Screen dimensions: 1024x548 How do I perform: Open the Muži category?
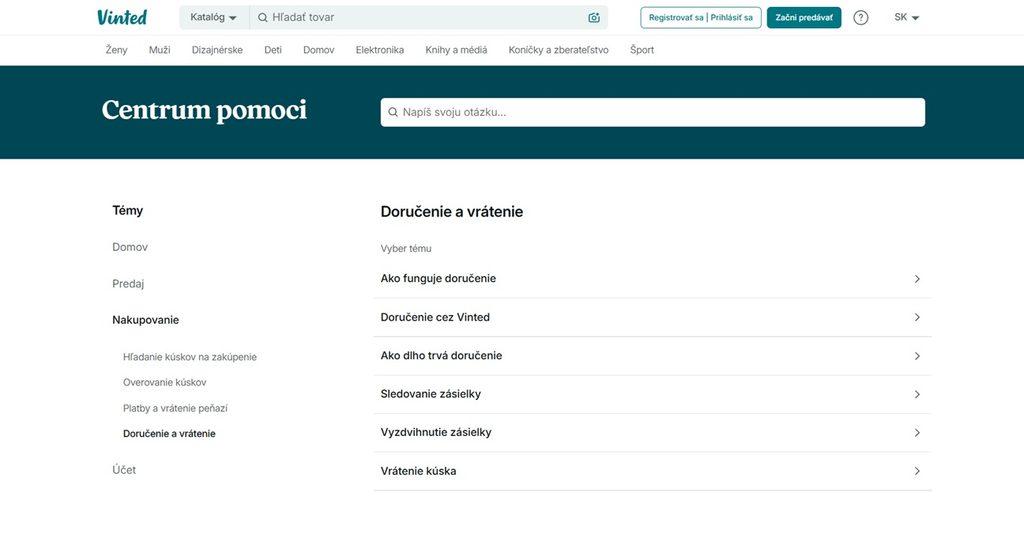[x=159, y=50]
